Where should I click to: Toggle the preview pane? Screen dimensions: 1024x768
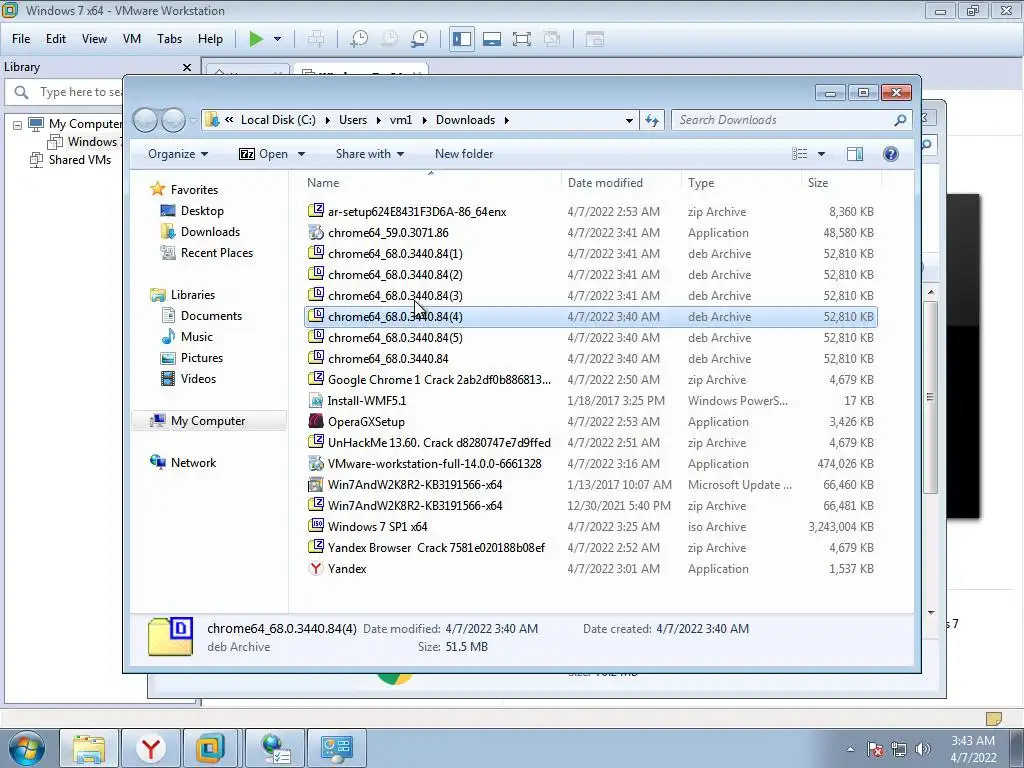(x=854, y=154)
